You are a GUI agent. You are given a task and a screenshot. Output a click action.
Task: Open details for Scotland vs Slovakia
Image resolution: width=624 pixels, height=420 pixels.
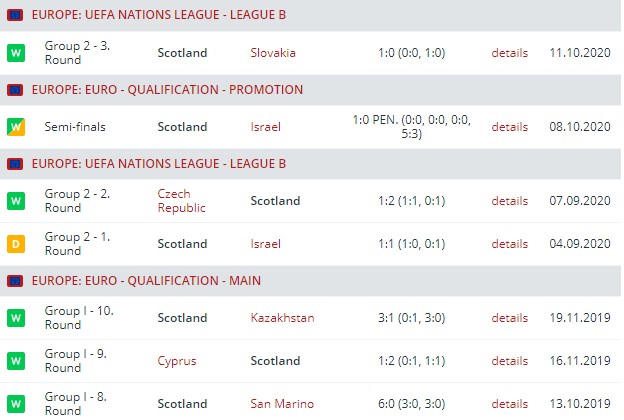509,53
